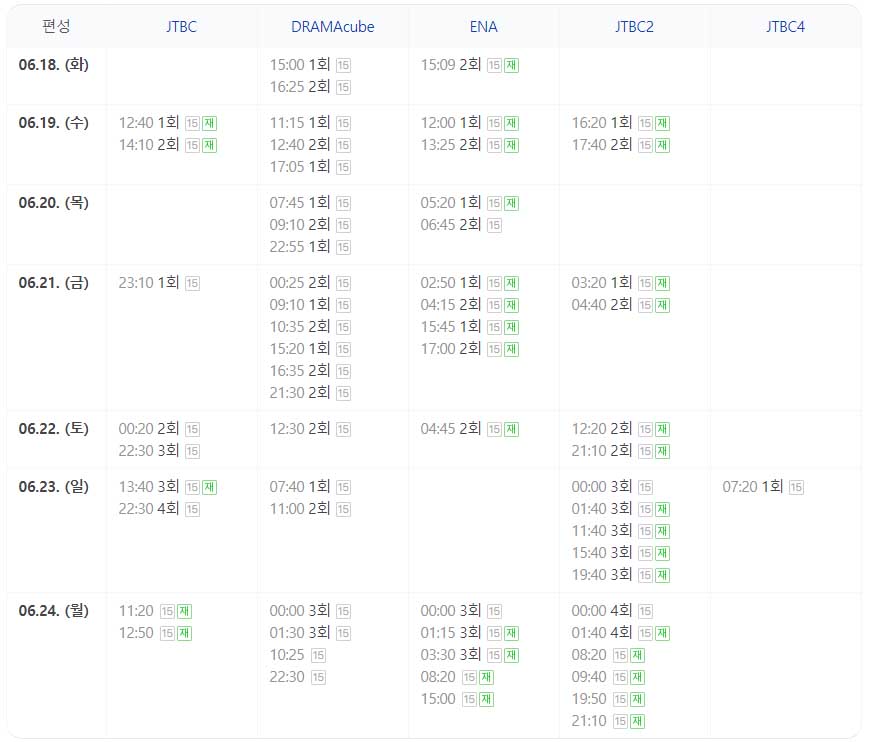Click the ENA 02:50 1회 entry
Image resolution: width=871 pixels, height=742 pixels.
point(450,282)
